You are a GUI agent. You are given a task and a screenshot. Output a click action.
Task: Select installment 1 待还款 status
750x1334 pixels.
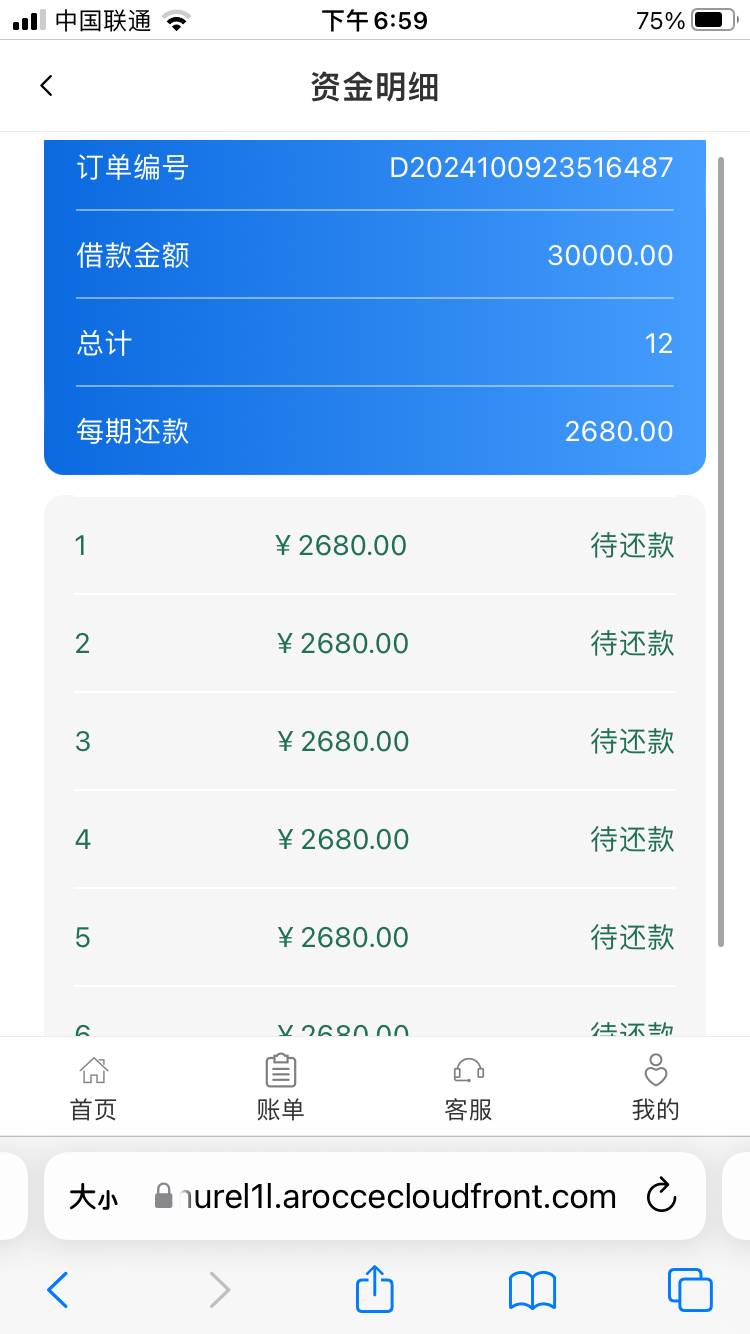(632, 546)
